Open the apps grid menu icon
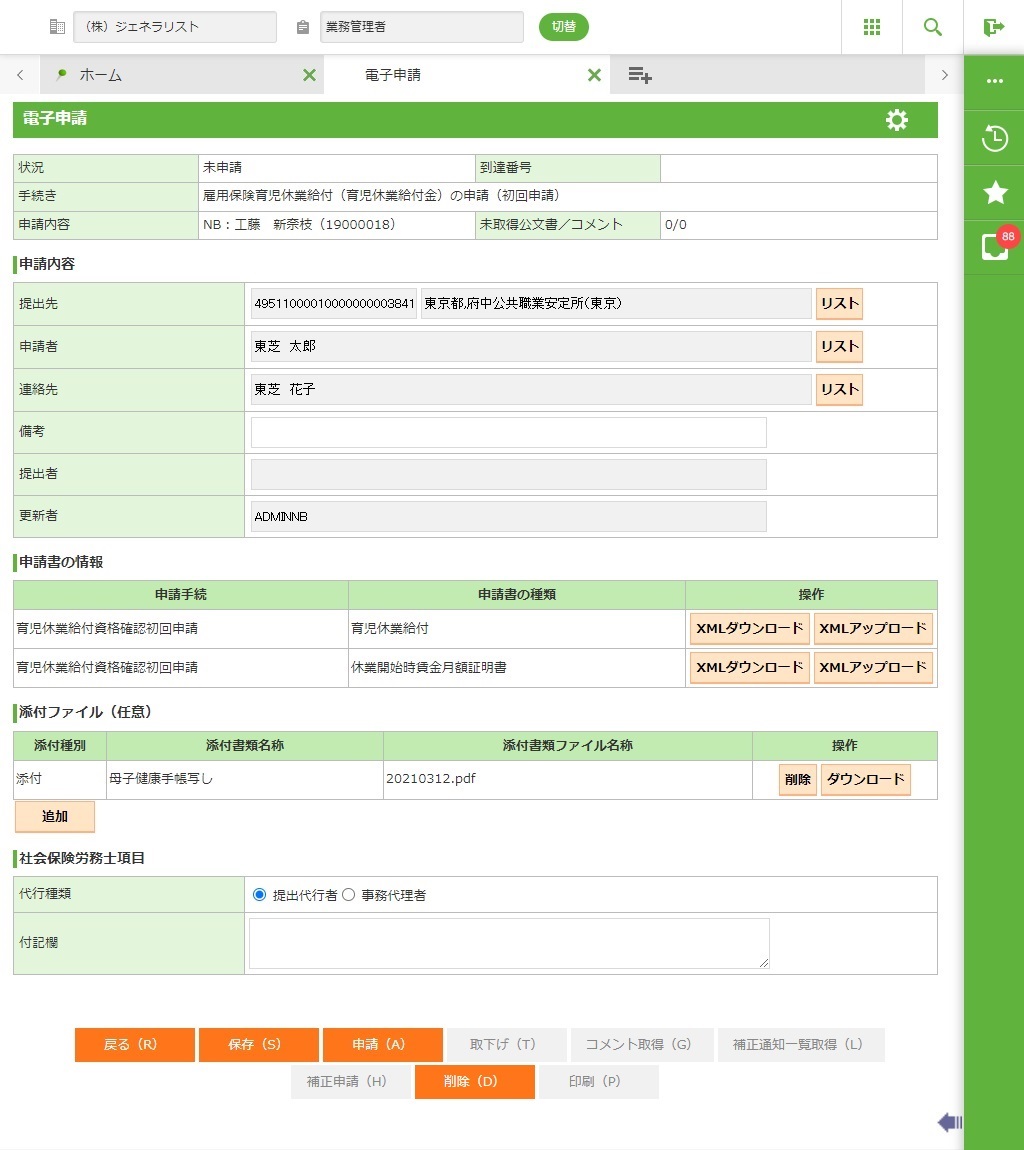The image size is (1024, 1150). (871, 27)
